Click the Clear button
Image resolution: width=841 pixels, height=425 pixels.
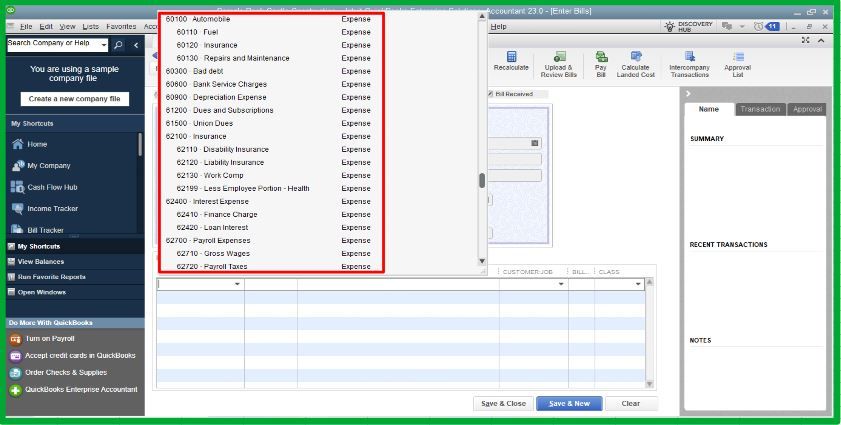631,404
